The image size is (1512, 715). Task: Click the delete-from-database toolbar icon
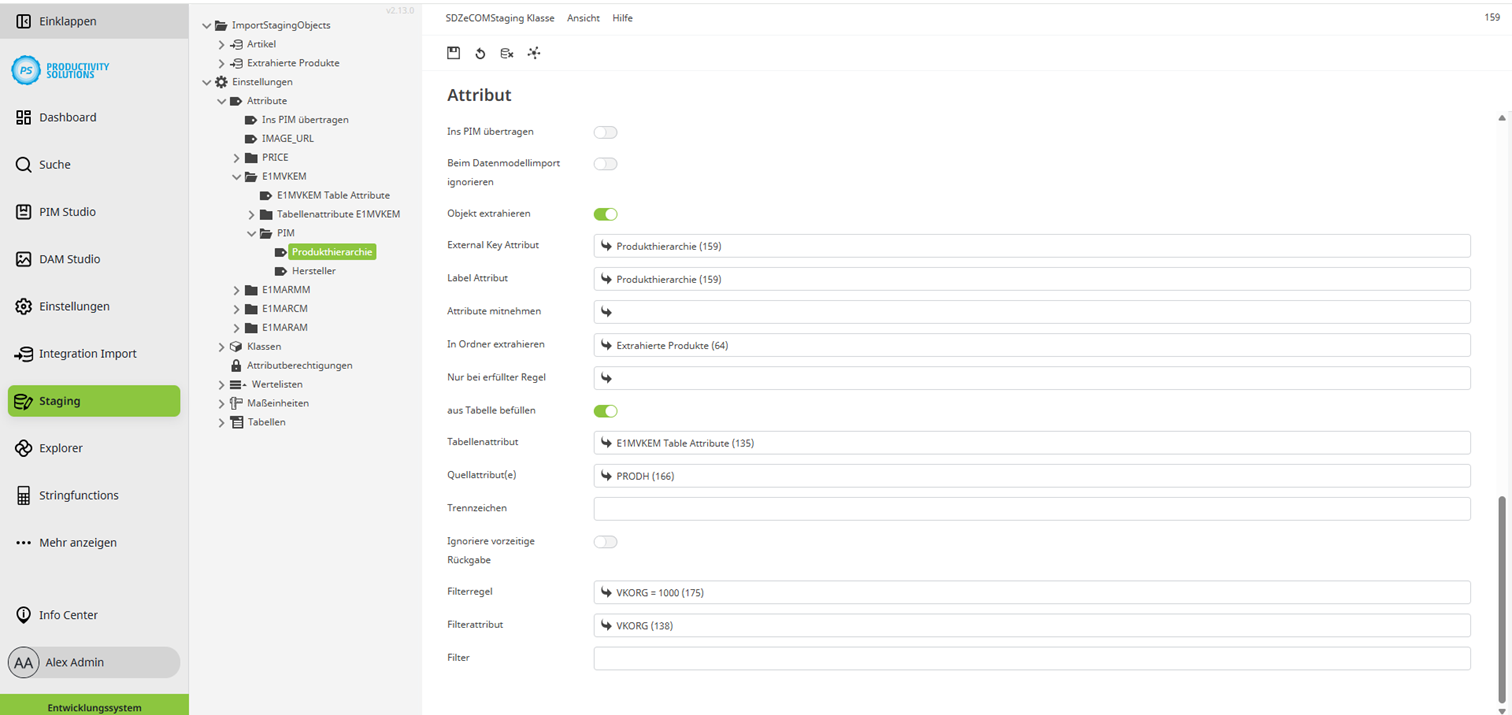[x=506, y=53]
